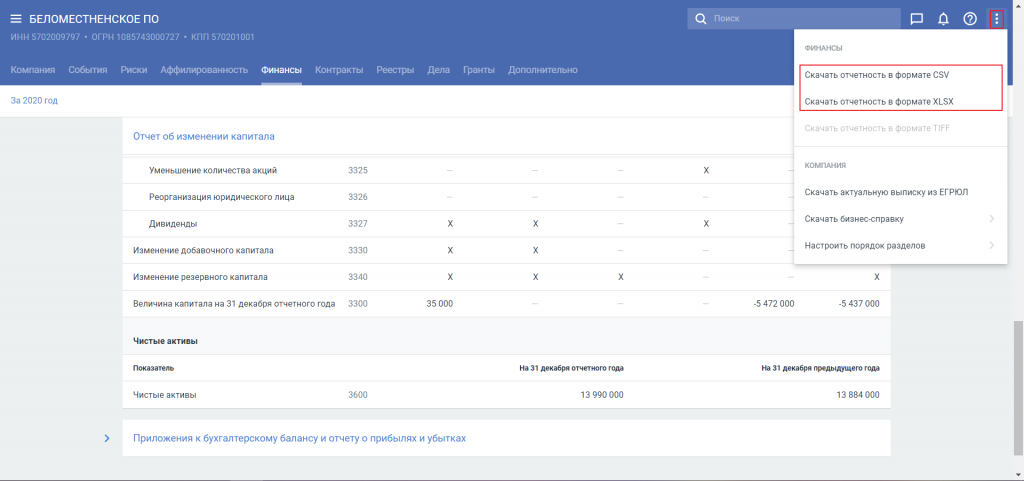Select the Изменение добавочного капитала row label
This screenshot has height=481, width=1024.
203,250
